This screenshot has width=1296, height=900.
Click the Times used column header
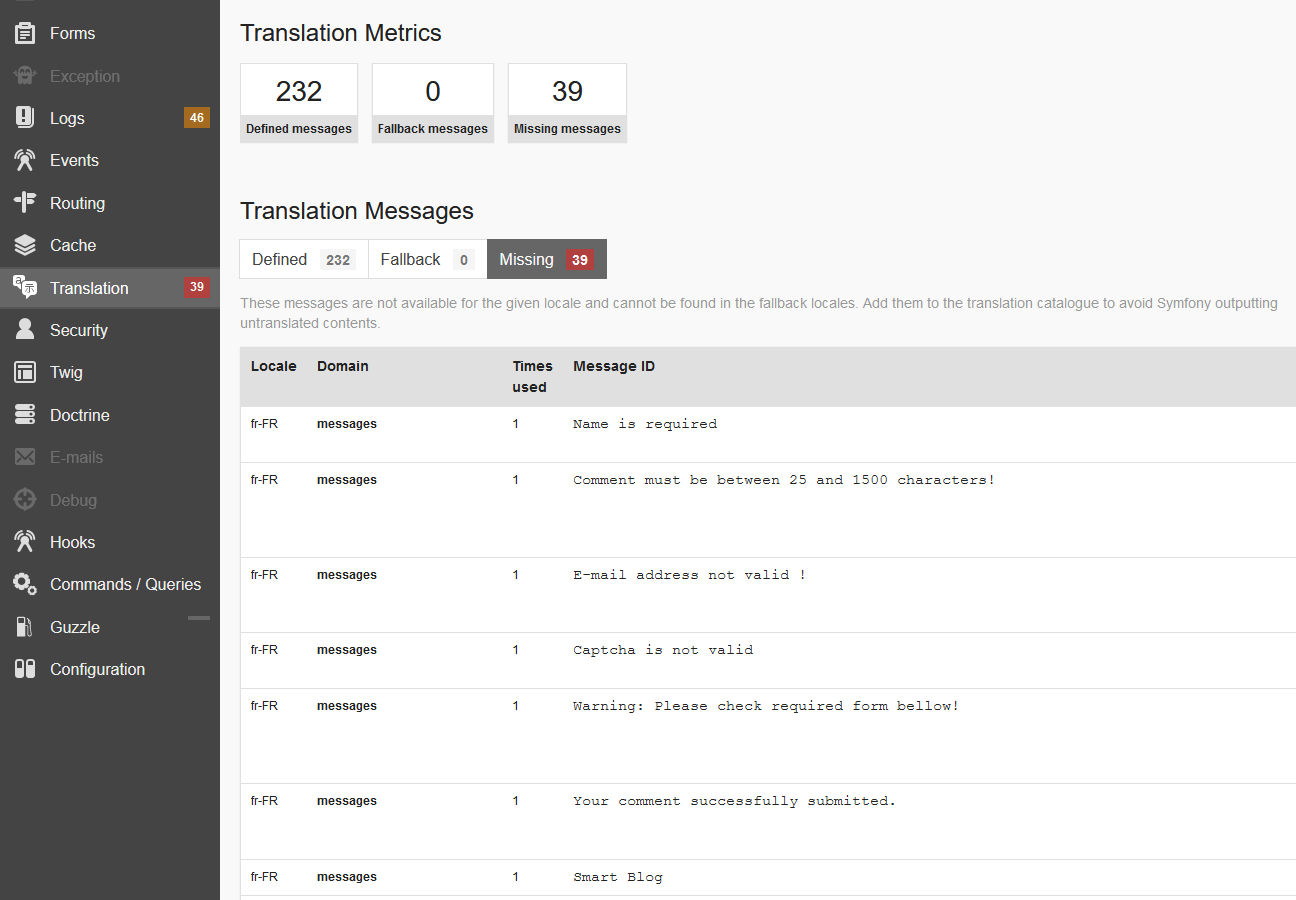[x=530, y=377]
